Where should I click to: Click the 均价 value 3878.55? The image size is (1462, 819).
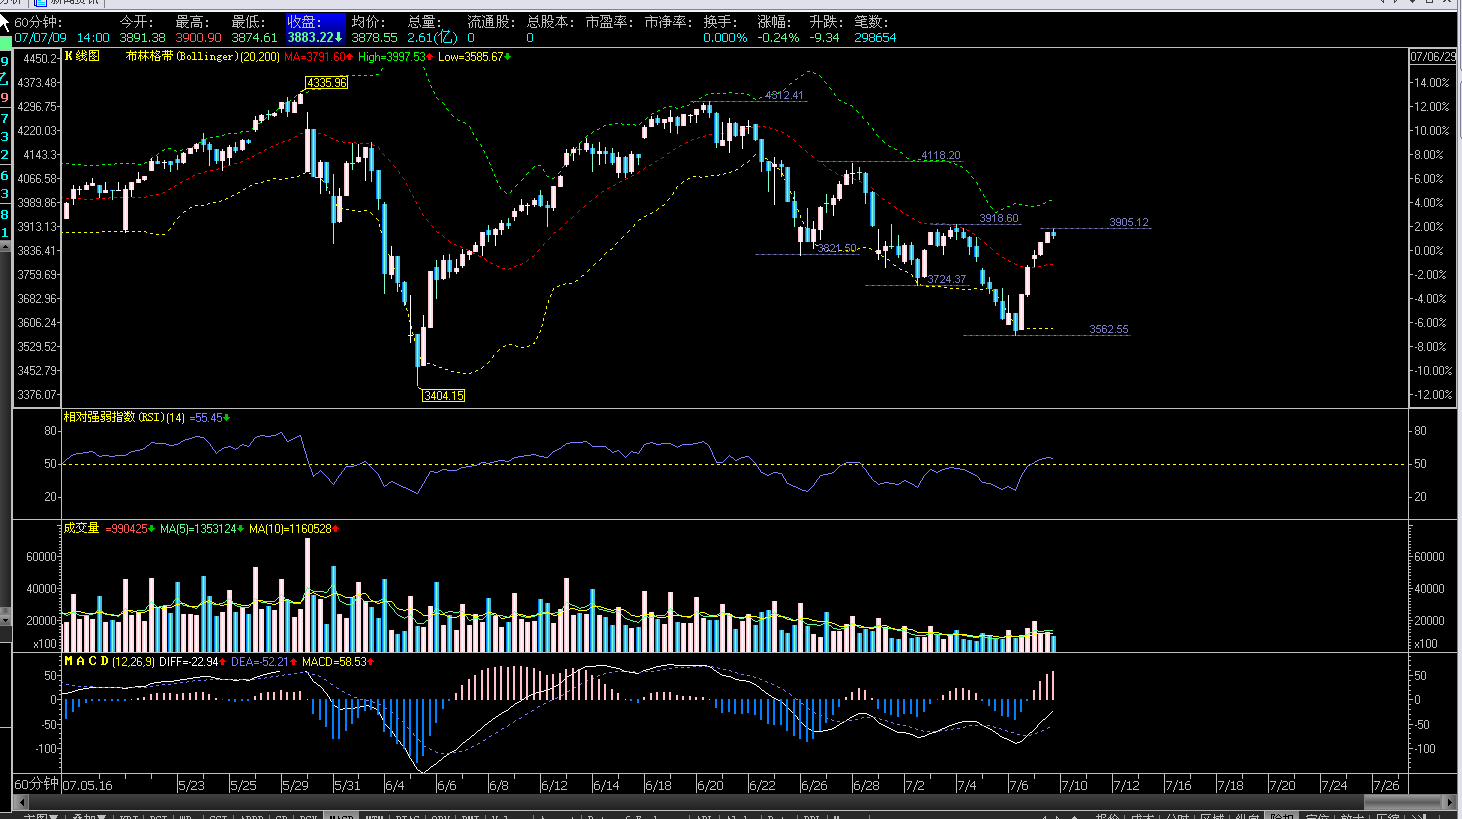tap(374, 38)
